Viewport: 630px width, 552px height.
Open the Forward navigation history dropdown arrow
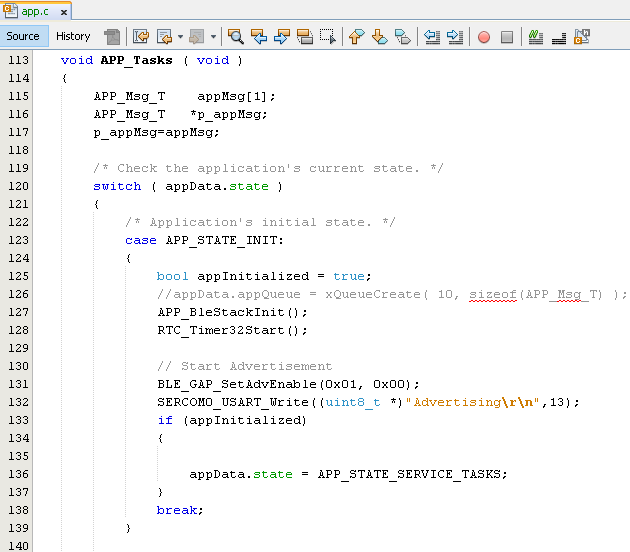click(214, 37)
